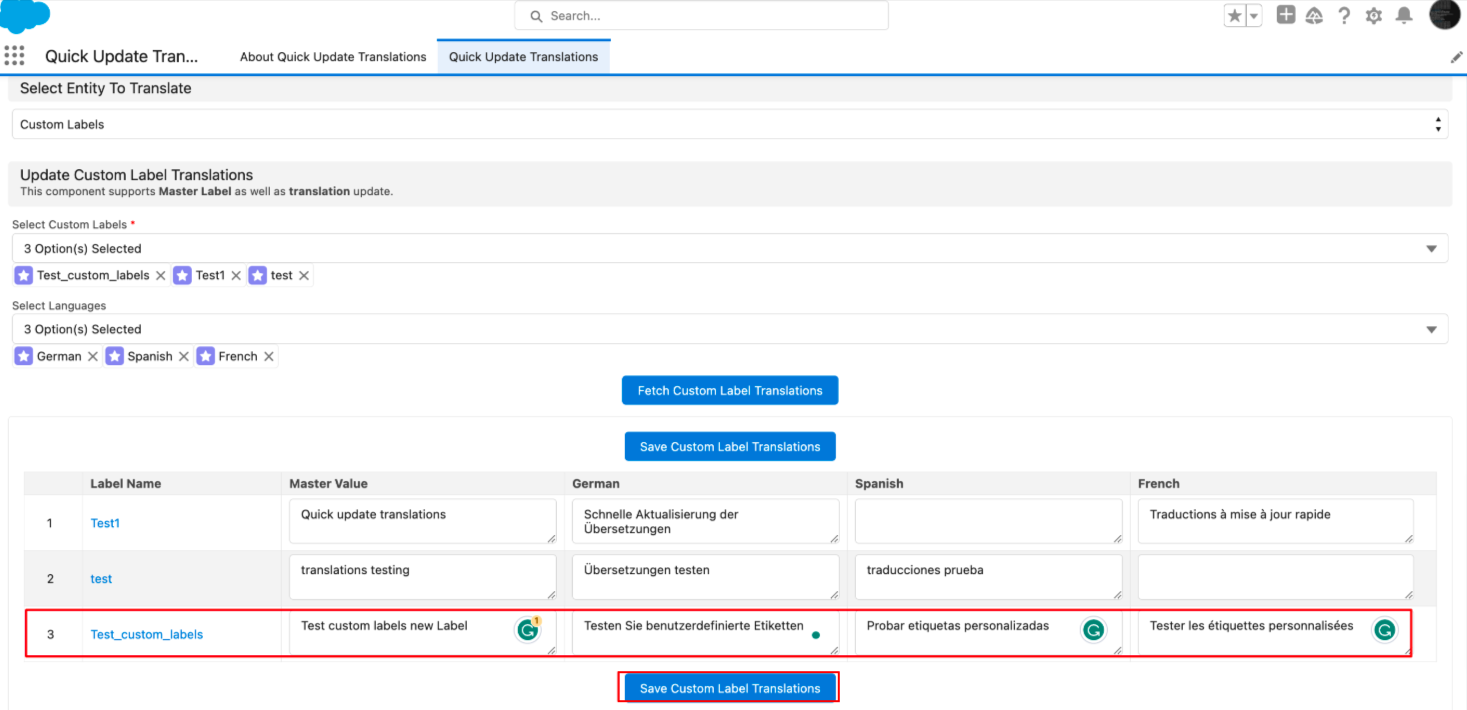1467x710 pixels.
Task: Open the App Launcher grid icon
Action: pyautogui.click(x=14, y=56)
